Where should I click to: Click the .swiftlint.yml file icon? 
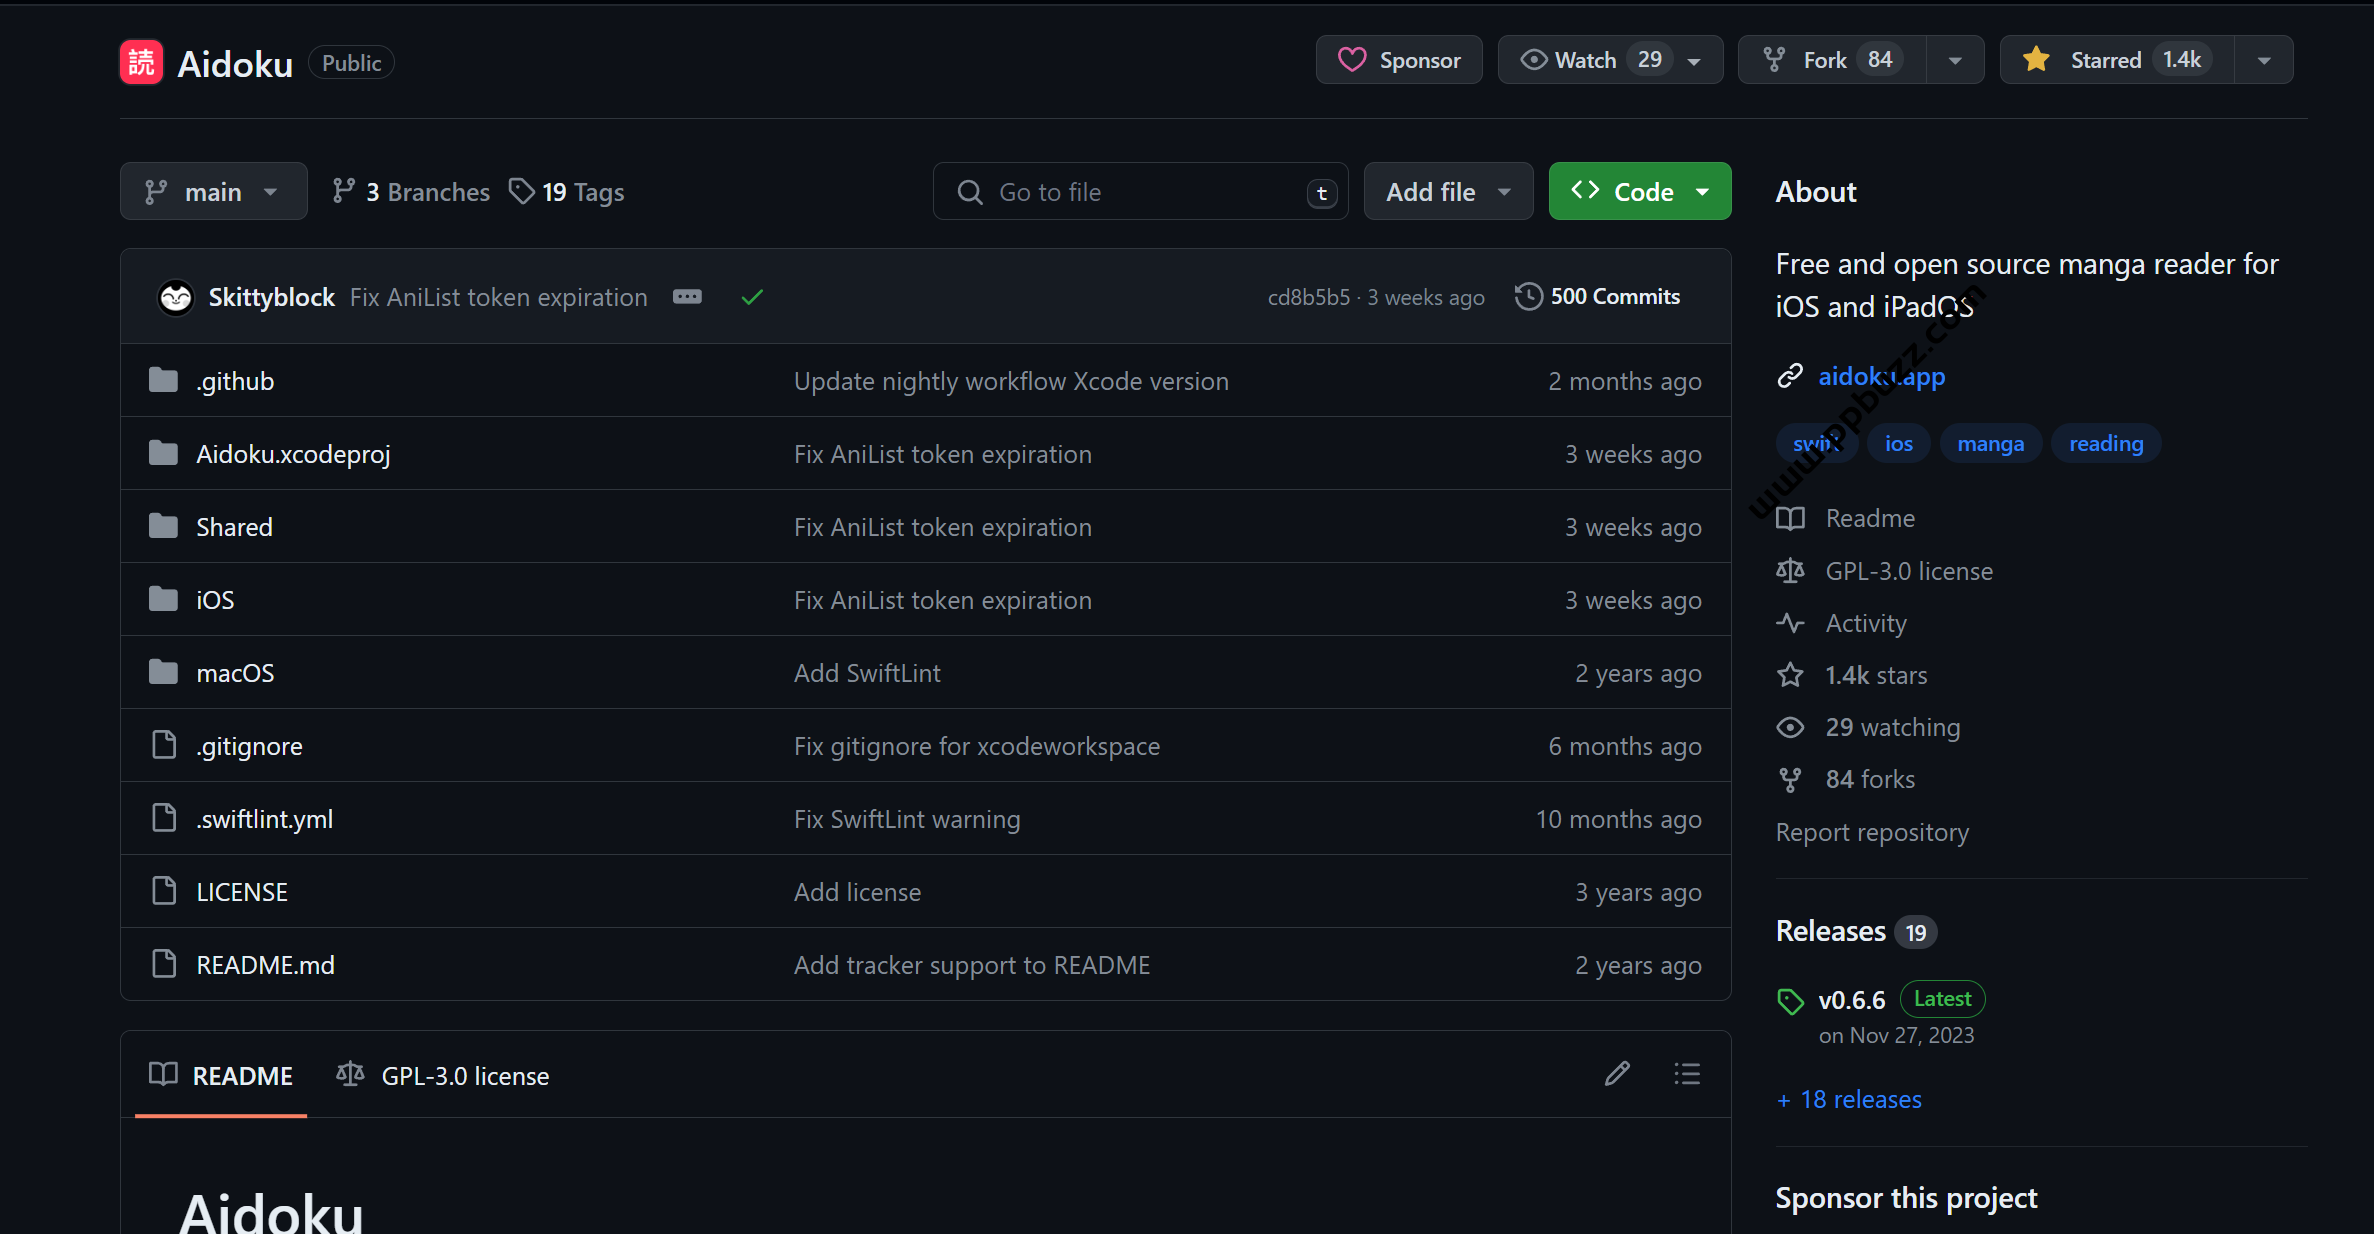tap(164, 818)
